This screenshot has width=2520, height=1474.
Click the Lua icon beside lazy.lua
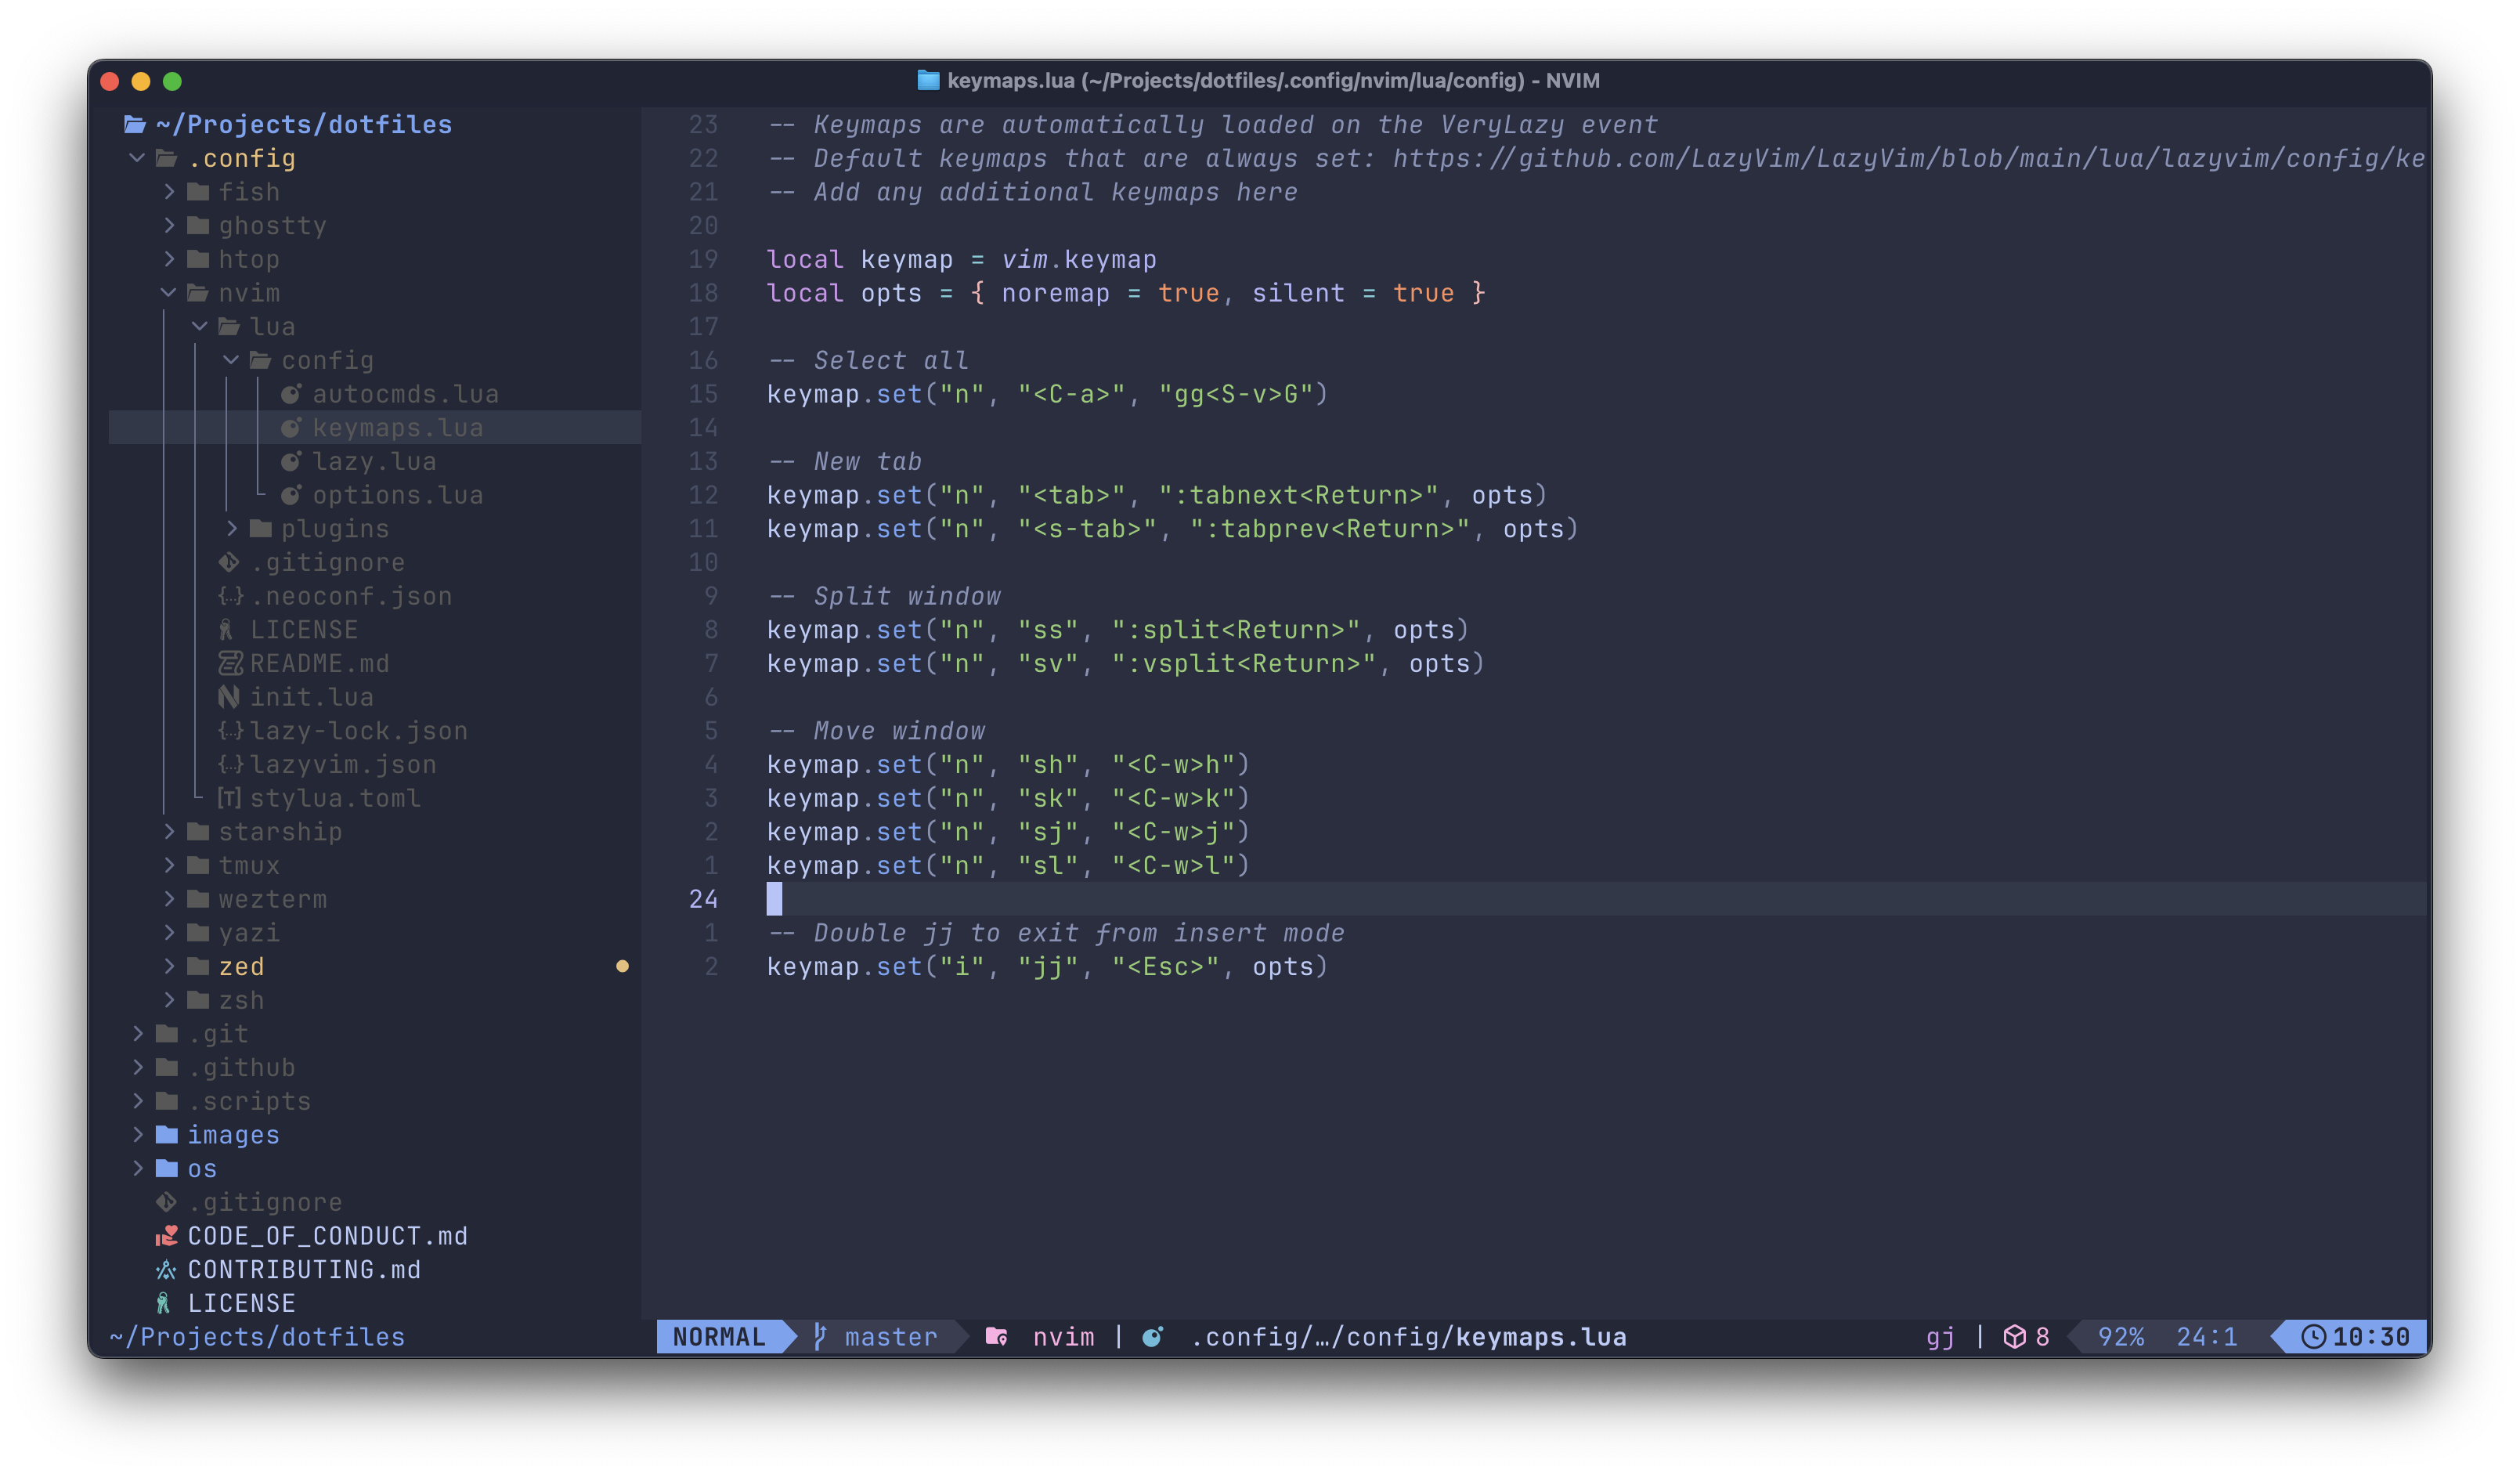[x=291, y=461]
